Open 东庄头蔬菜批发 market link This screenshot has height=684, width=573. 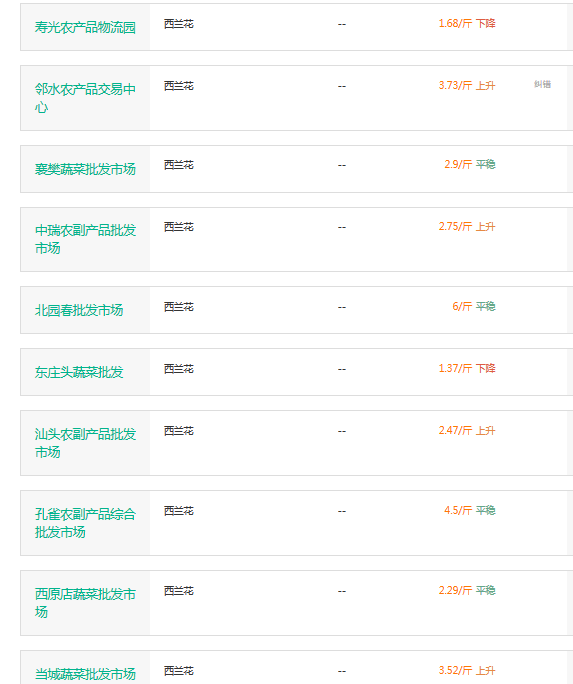pyautogui.click(x=79, y=372)
